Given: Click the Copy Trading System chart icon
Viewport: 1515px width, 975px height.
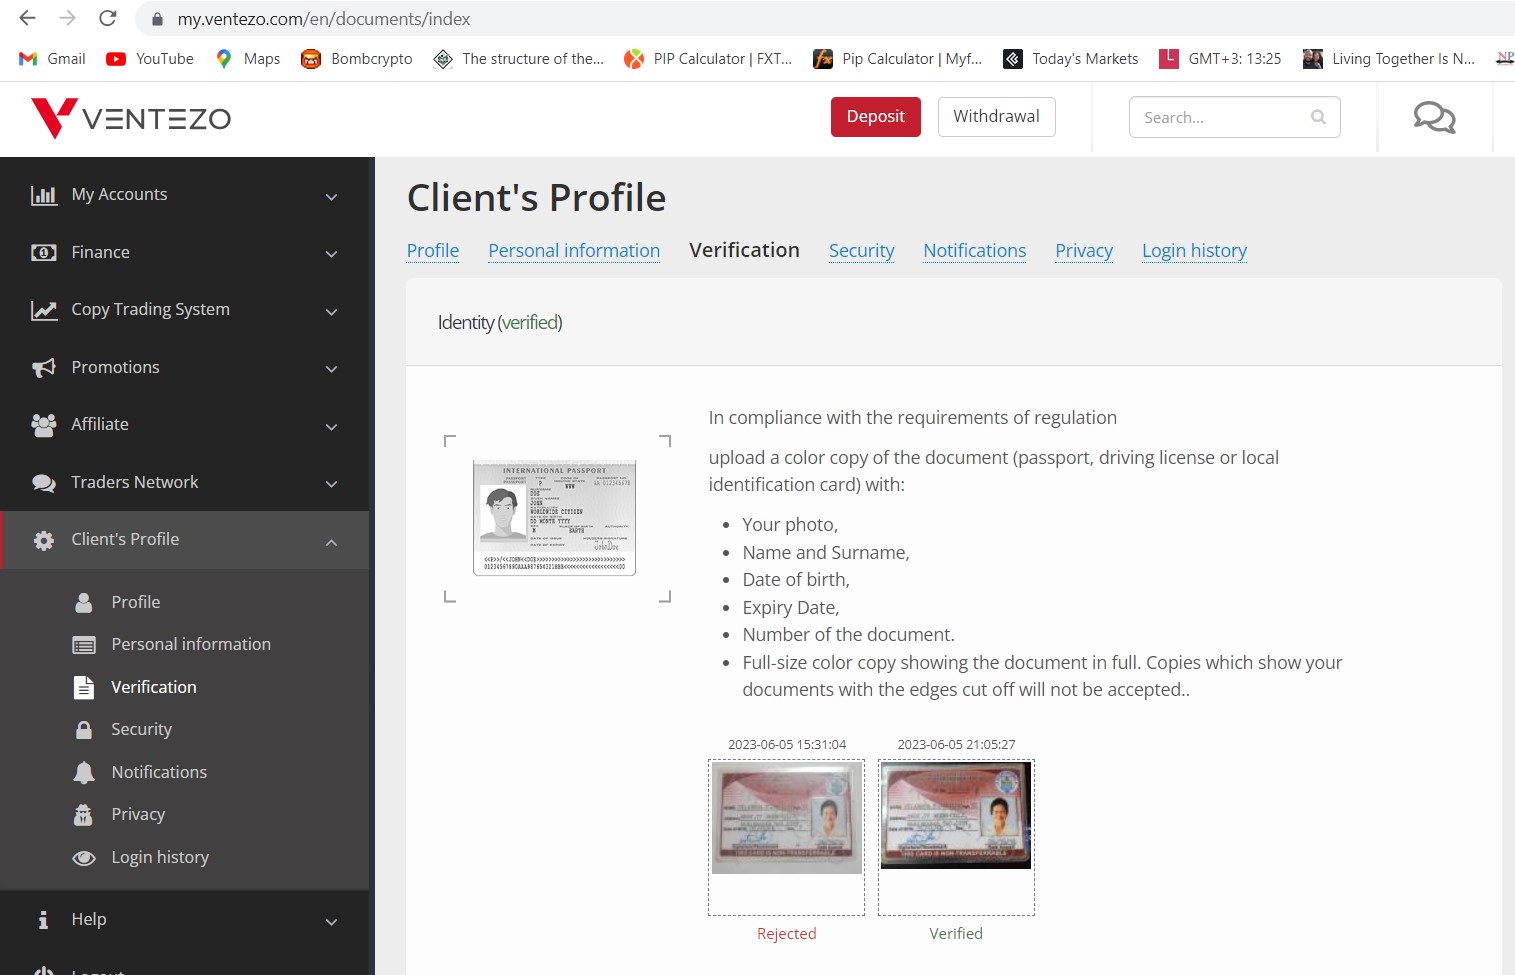Looking at the screenshot, I should click(44, 310).
